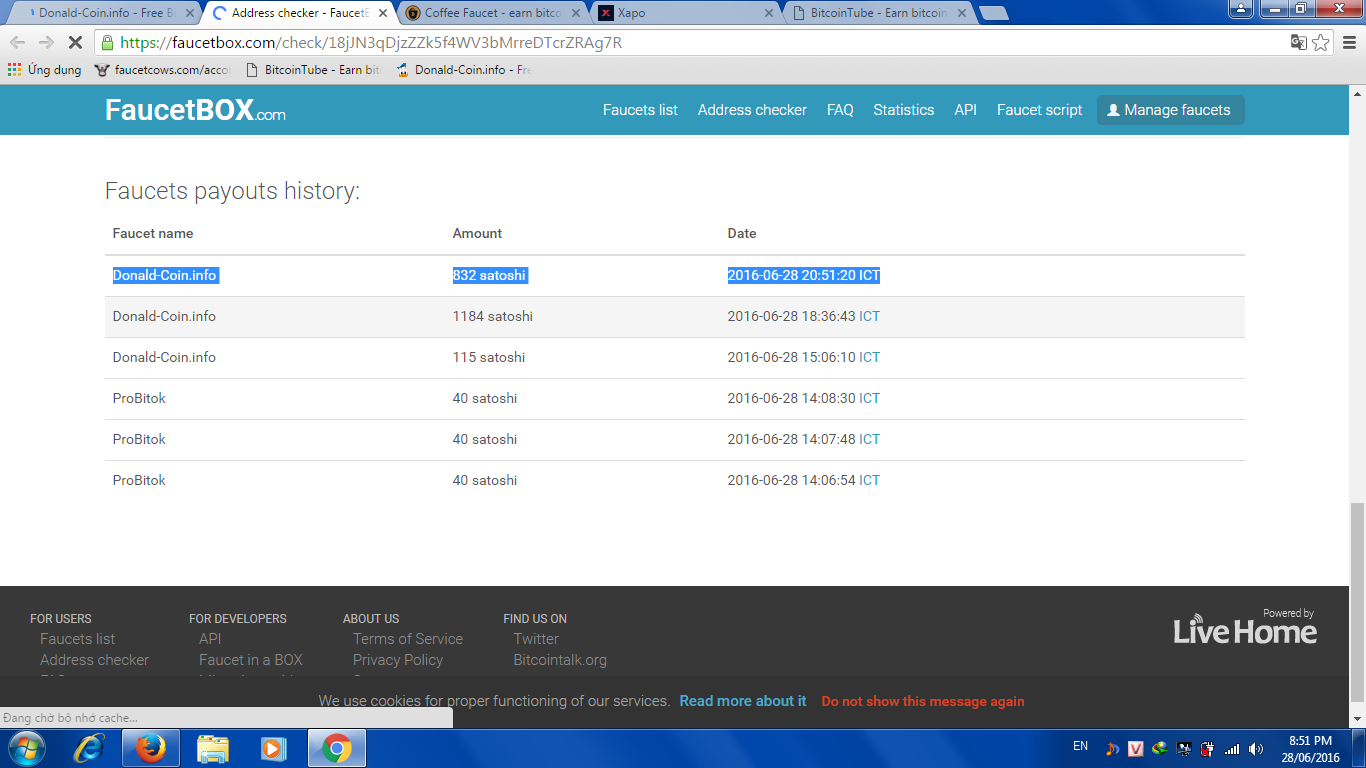
Task: Click the ICT link in the 18:36:43 row
Action: click(869, 316)
